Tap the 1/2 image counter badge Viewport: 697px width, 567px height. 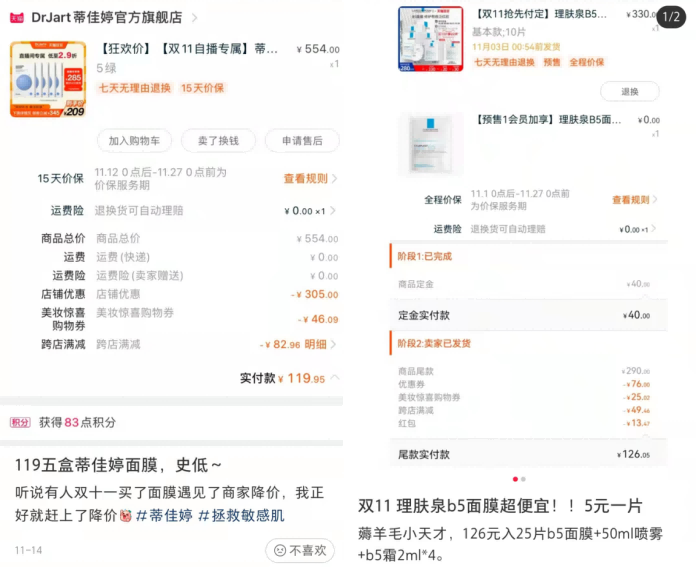point(671,17)
